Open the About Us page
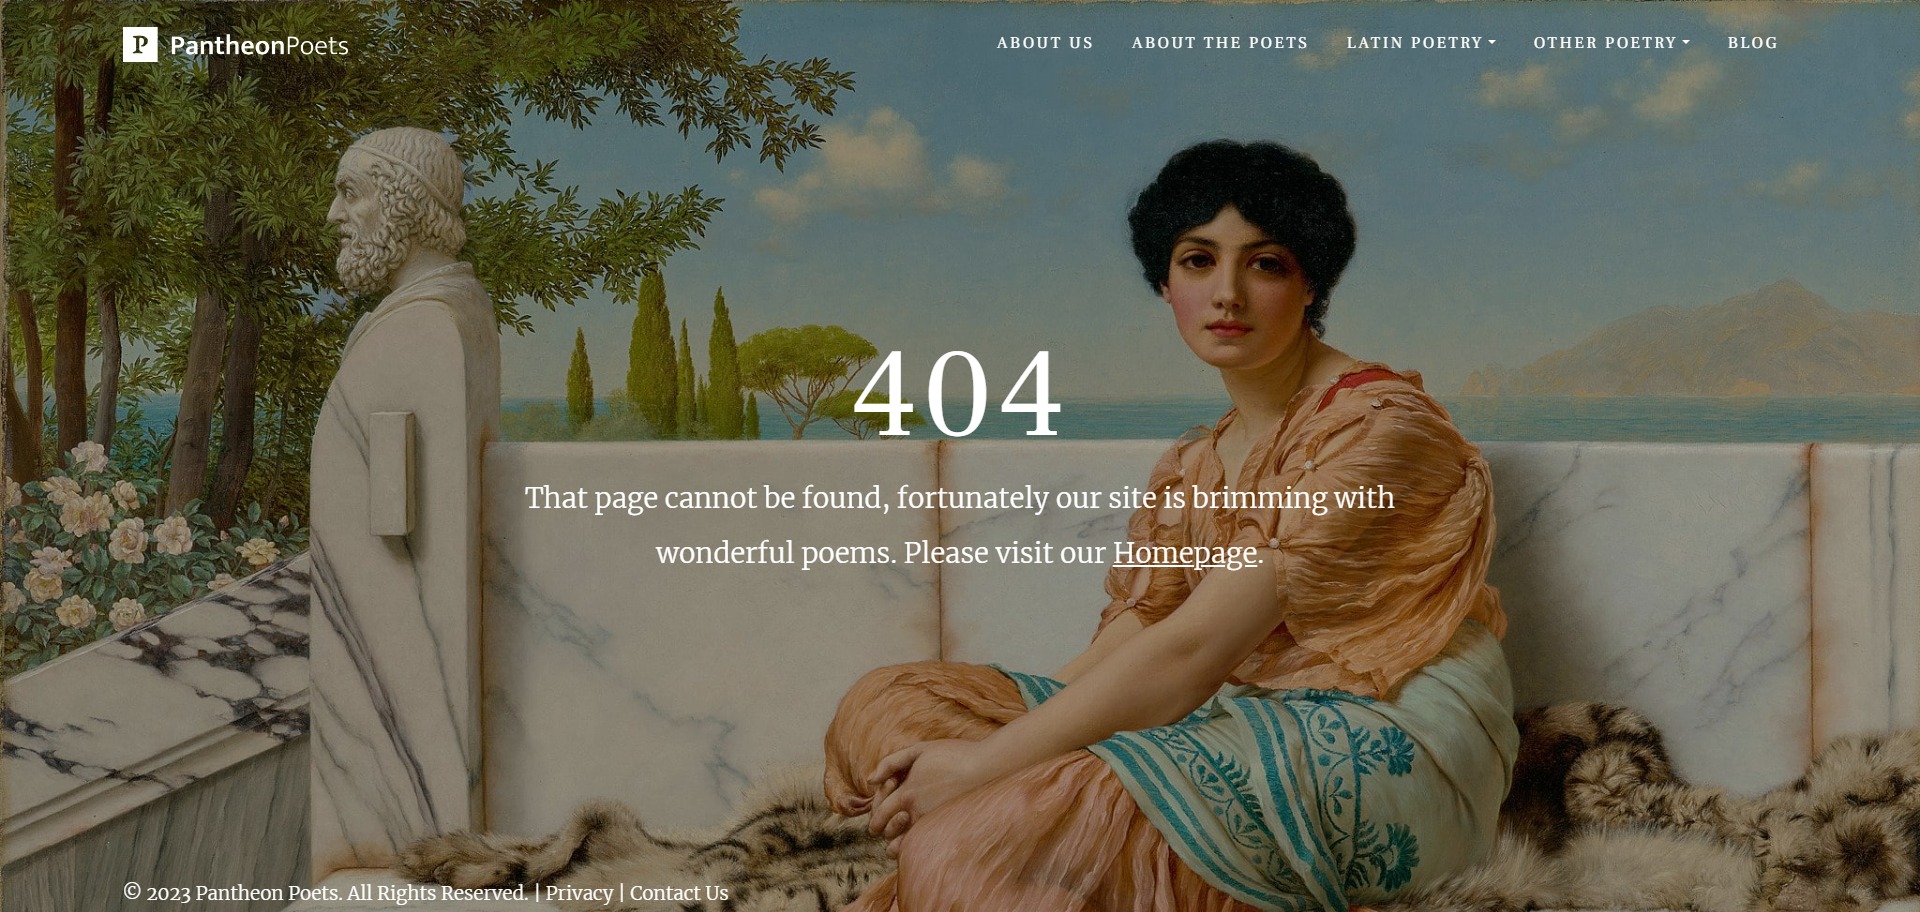 1045,43
